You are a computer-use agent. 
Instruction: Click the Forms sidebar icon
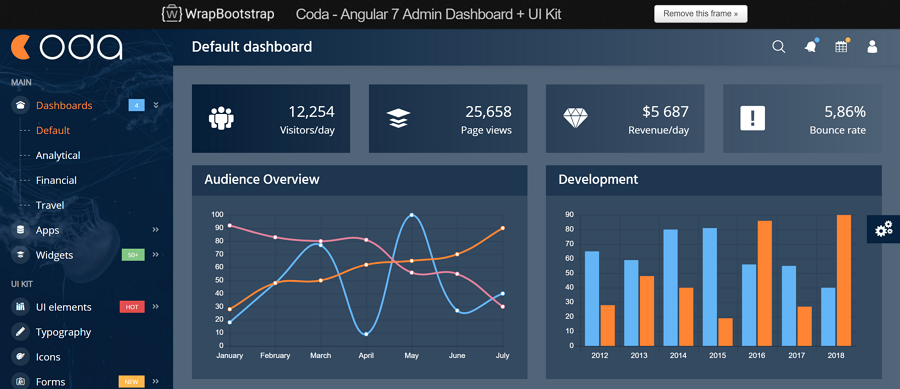click(x=21, y=382)
